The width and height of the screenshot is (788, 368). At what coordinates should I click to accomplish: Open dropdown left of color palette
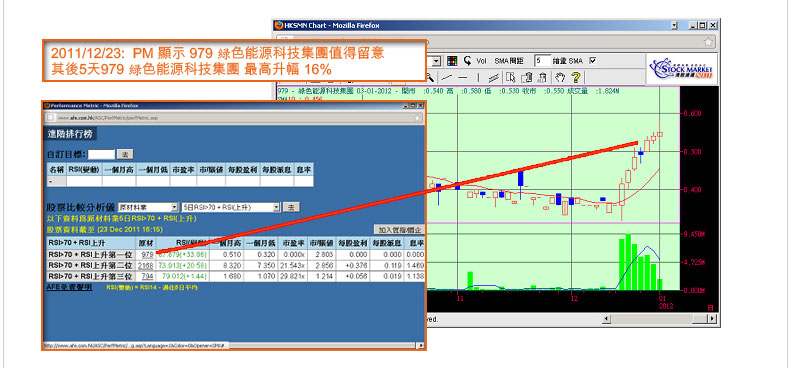coord(436,61)
